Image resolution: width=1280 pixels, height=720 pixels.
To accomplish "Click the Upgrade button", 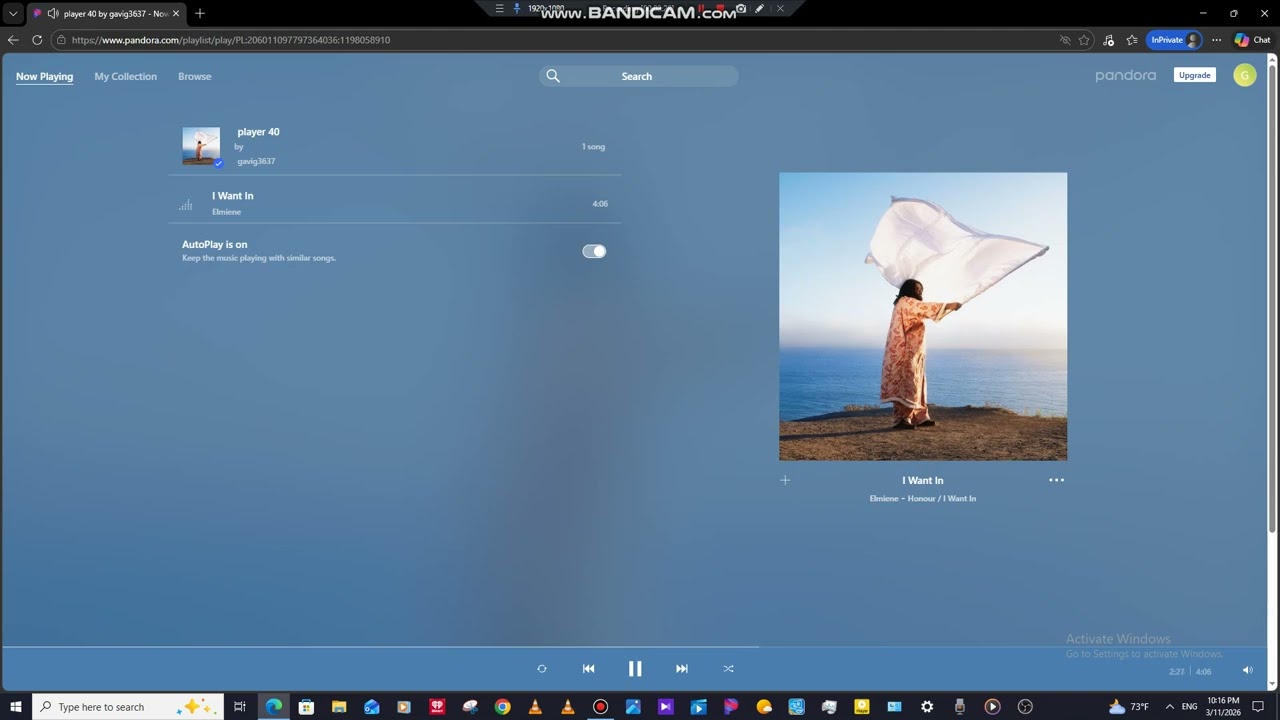I will point(1194,75).
